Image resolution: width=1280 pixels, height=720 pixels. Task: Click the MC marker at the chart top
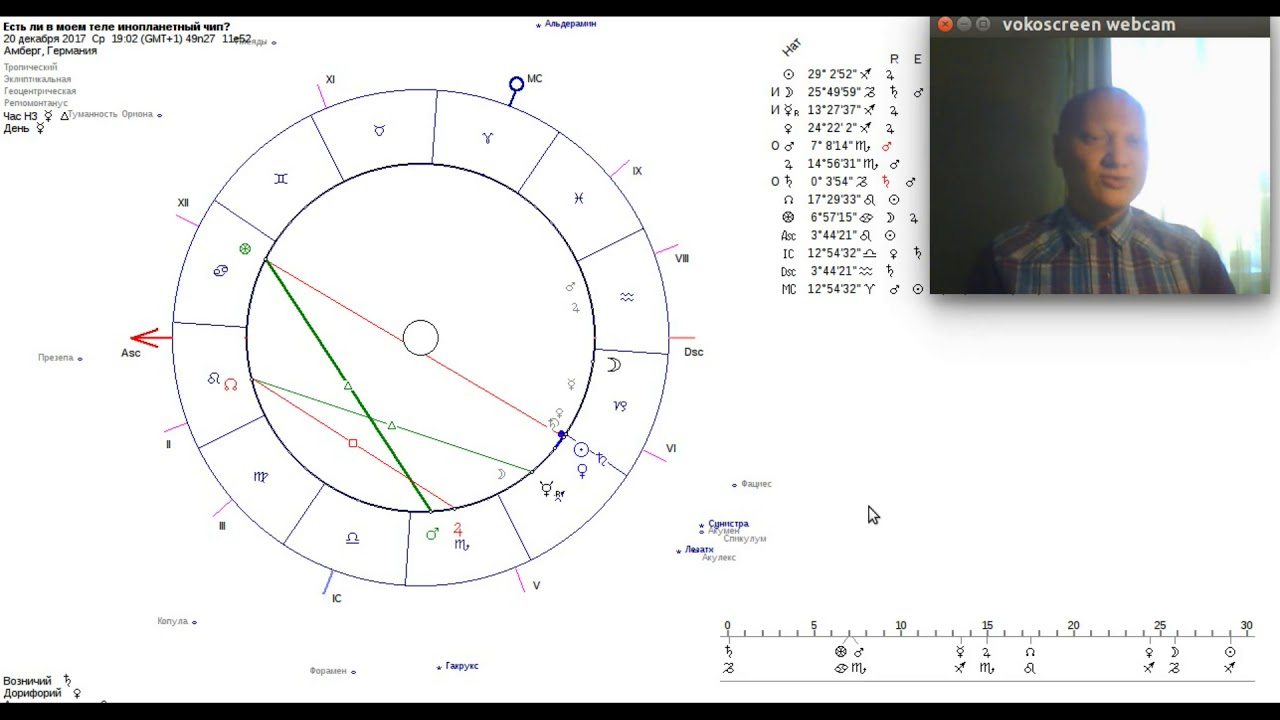(516, 85)
